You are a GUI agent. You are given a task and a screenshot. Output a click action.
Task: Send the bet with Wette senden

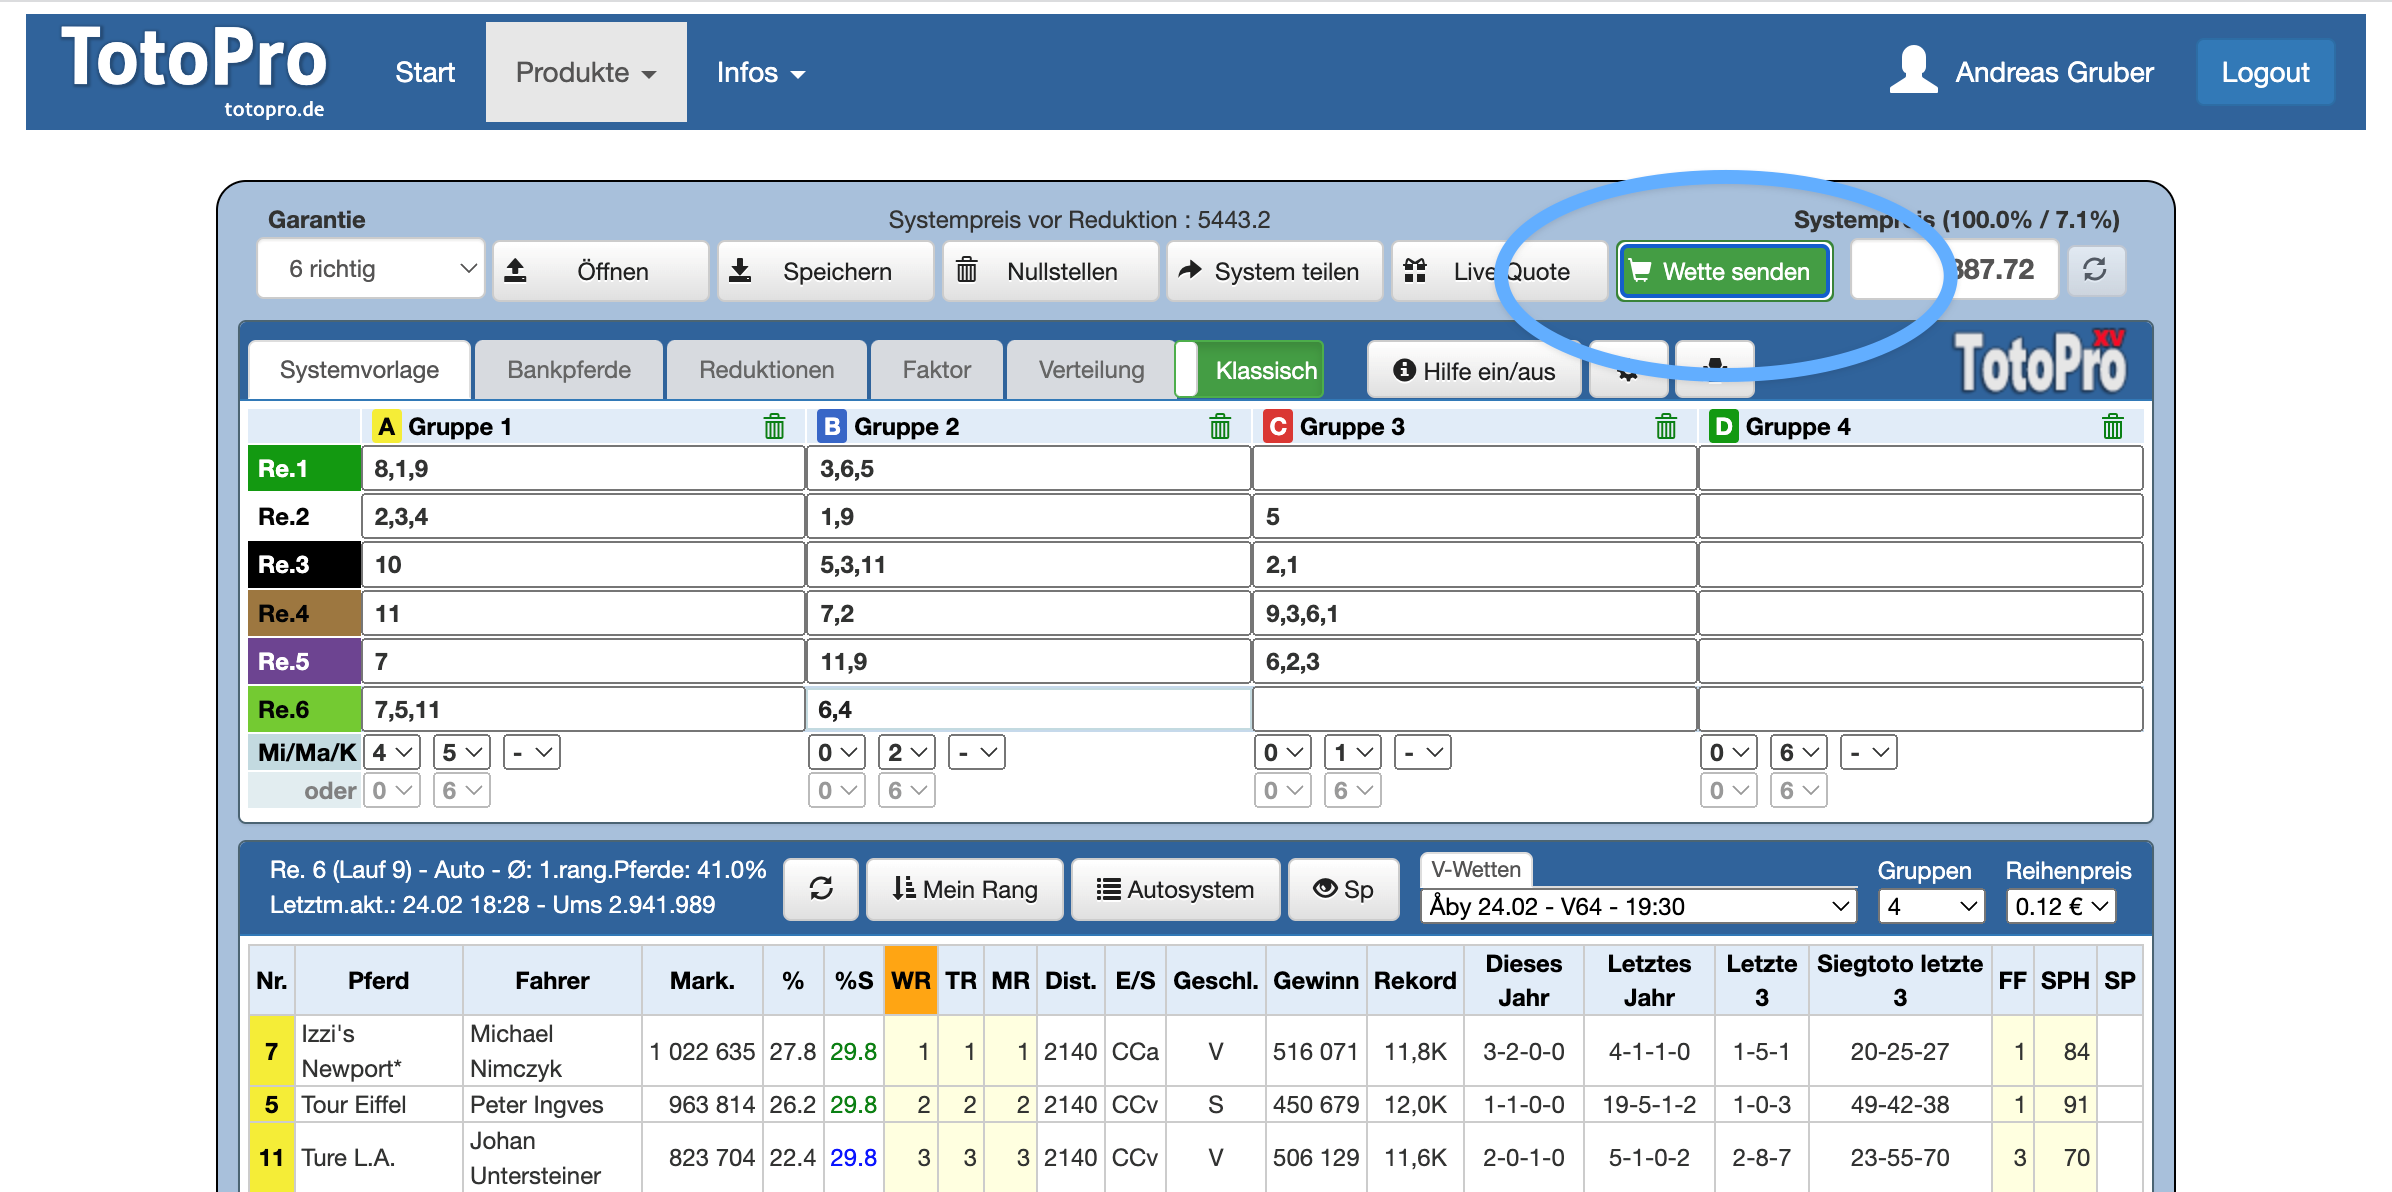tap(1724, 271)
